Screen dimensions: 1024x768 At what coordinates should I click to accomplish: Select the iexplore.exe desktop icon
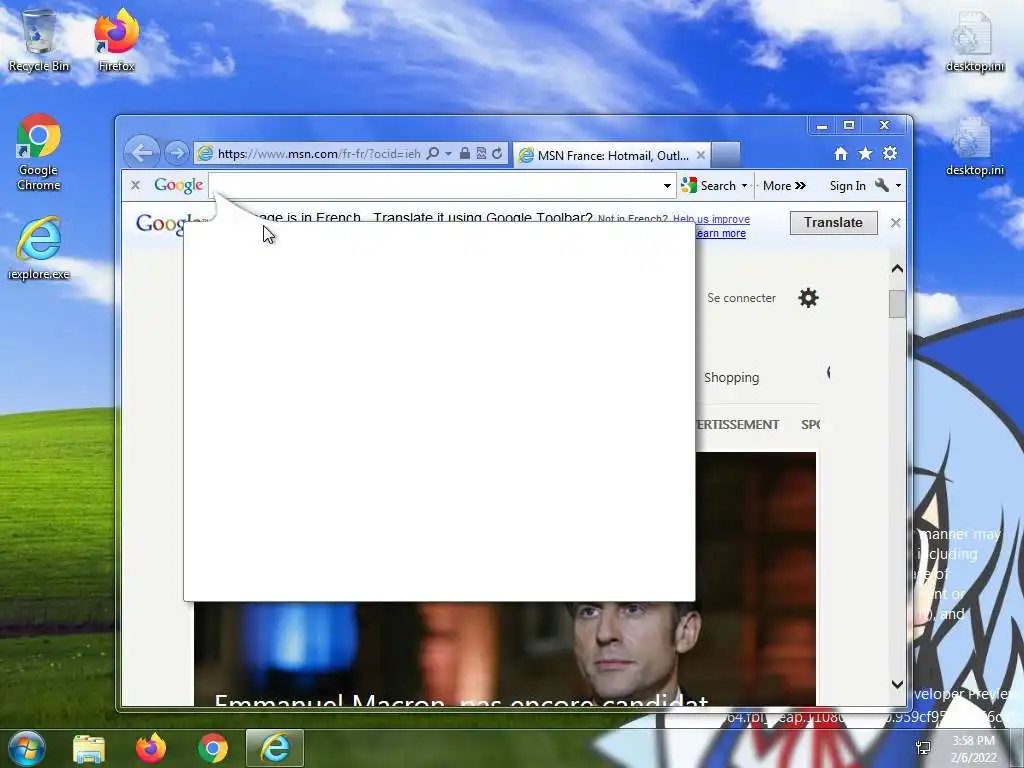click(x=39, y=248)
